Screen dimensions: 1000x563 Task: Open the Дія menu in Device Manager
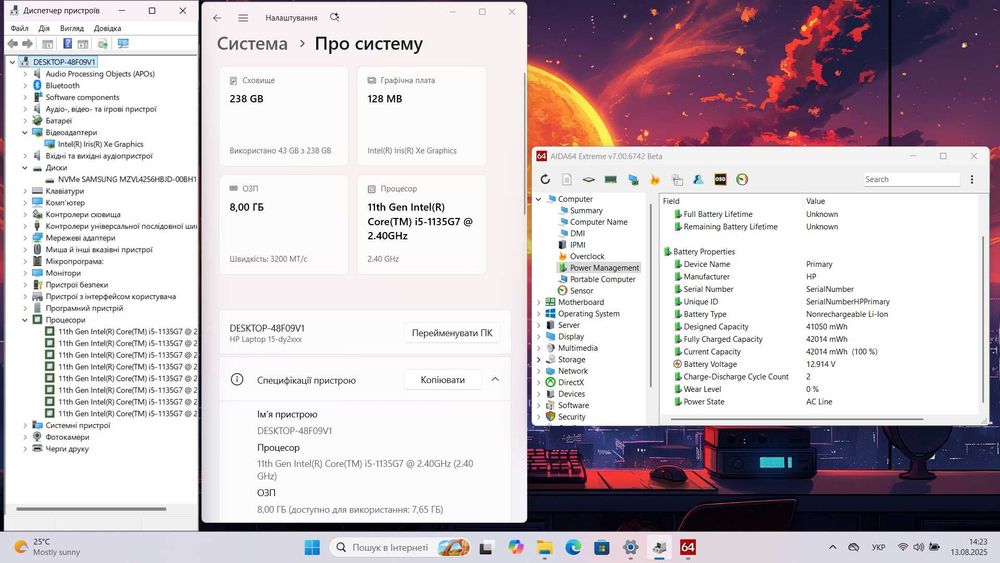click(x=44, y=28)
